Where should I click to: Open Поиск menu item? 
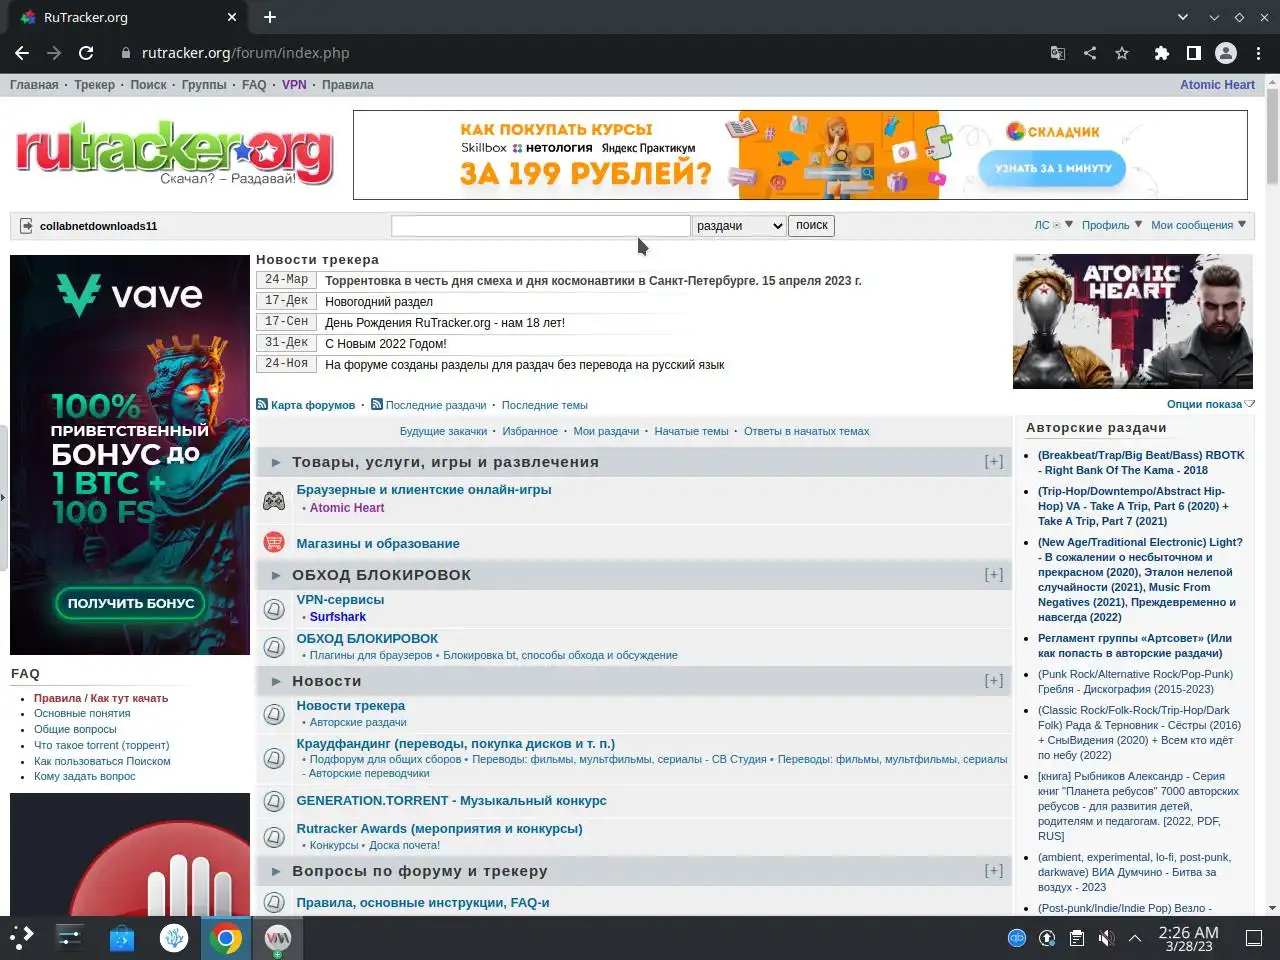149,85
